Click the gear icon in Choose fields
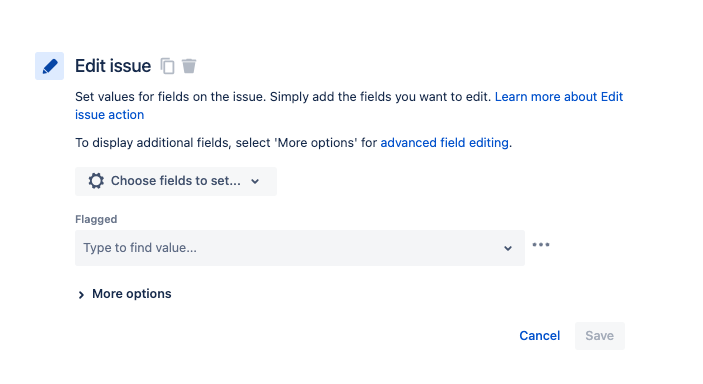703x384 pixels. [x=96, y=181]
